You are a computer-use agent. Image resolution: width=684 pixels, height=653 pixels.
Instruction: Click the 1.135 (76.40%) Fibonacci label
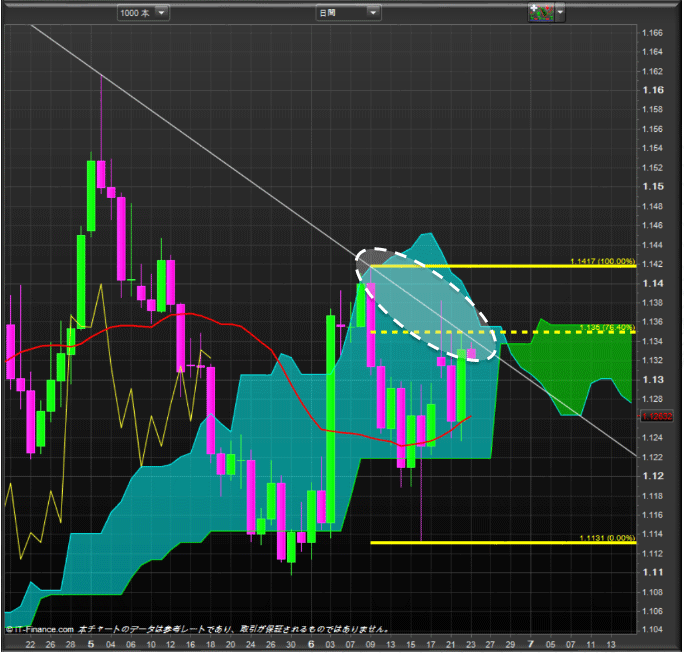point(607,327)
